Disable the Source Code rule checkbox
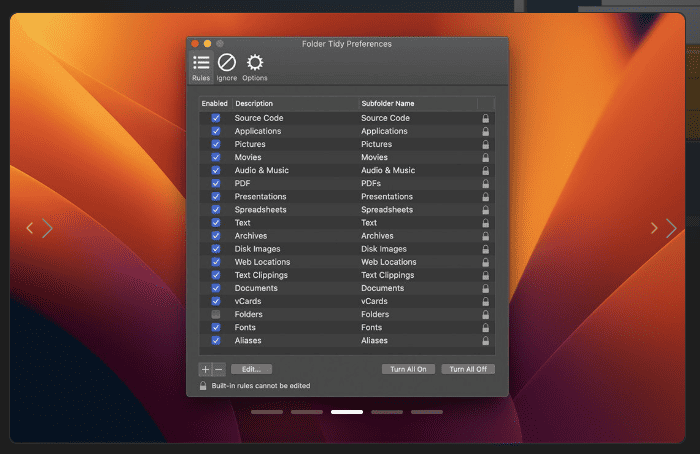This screenshot has height=454, width=700. tap(216, 118)
